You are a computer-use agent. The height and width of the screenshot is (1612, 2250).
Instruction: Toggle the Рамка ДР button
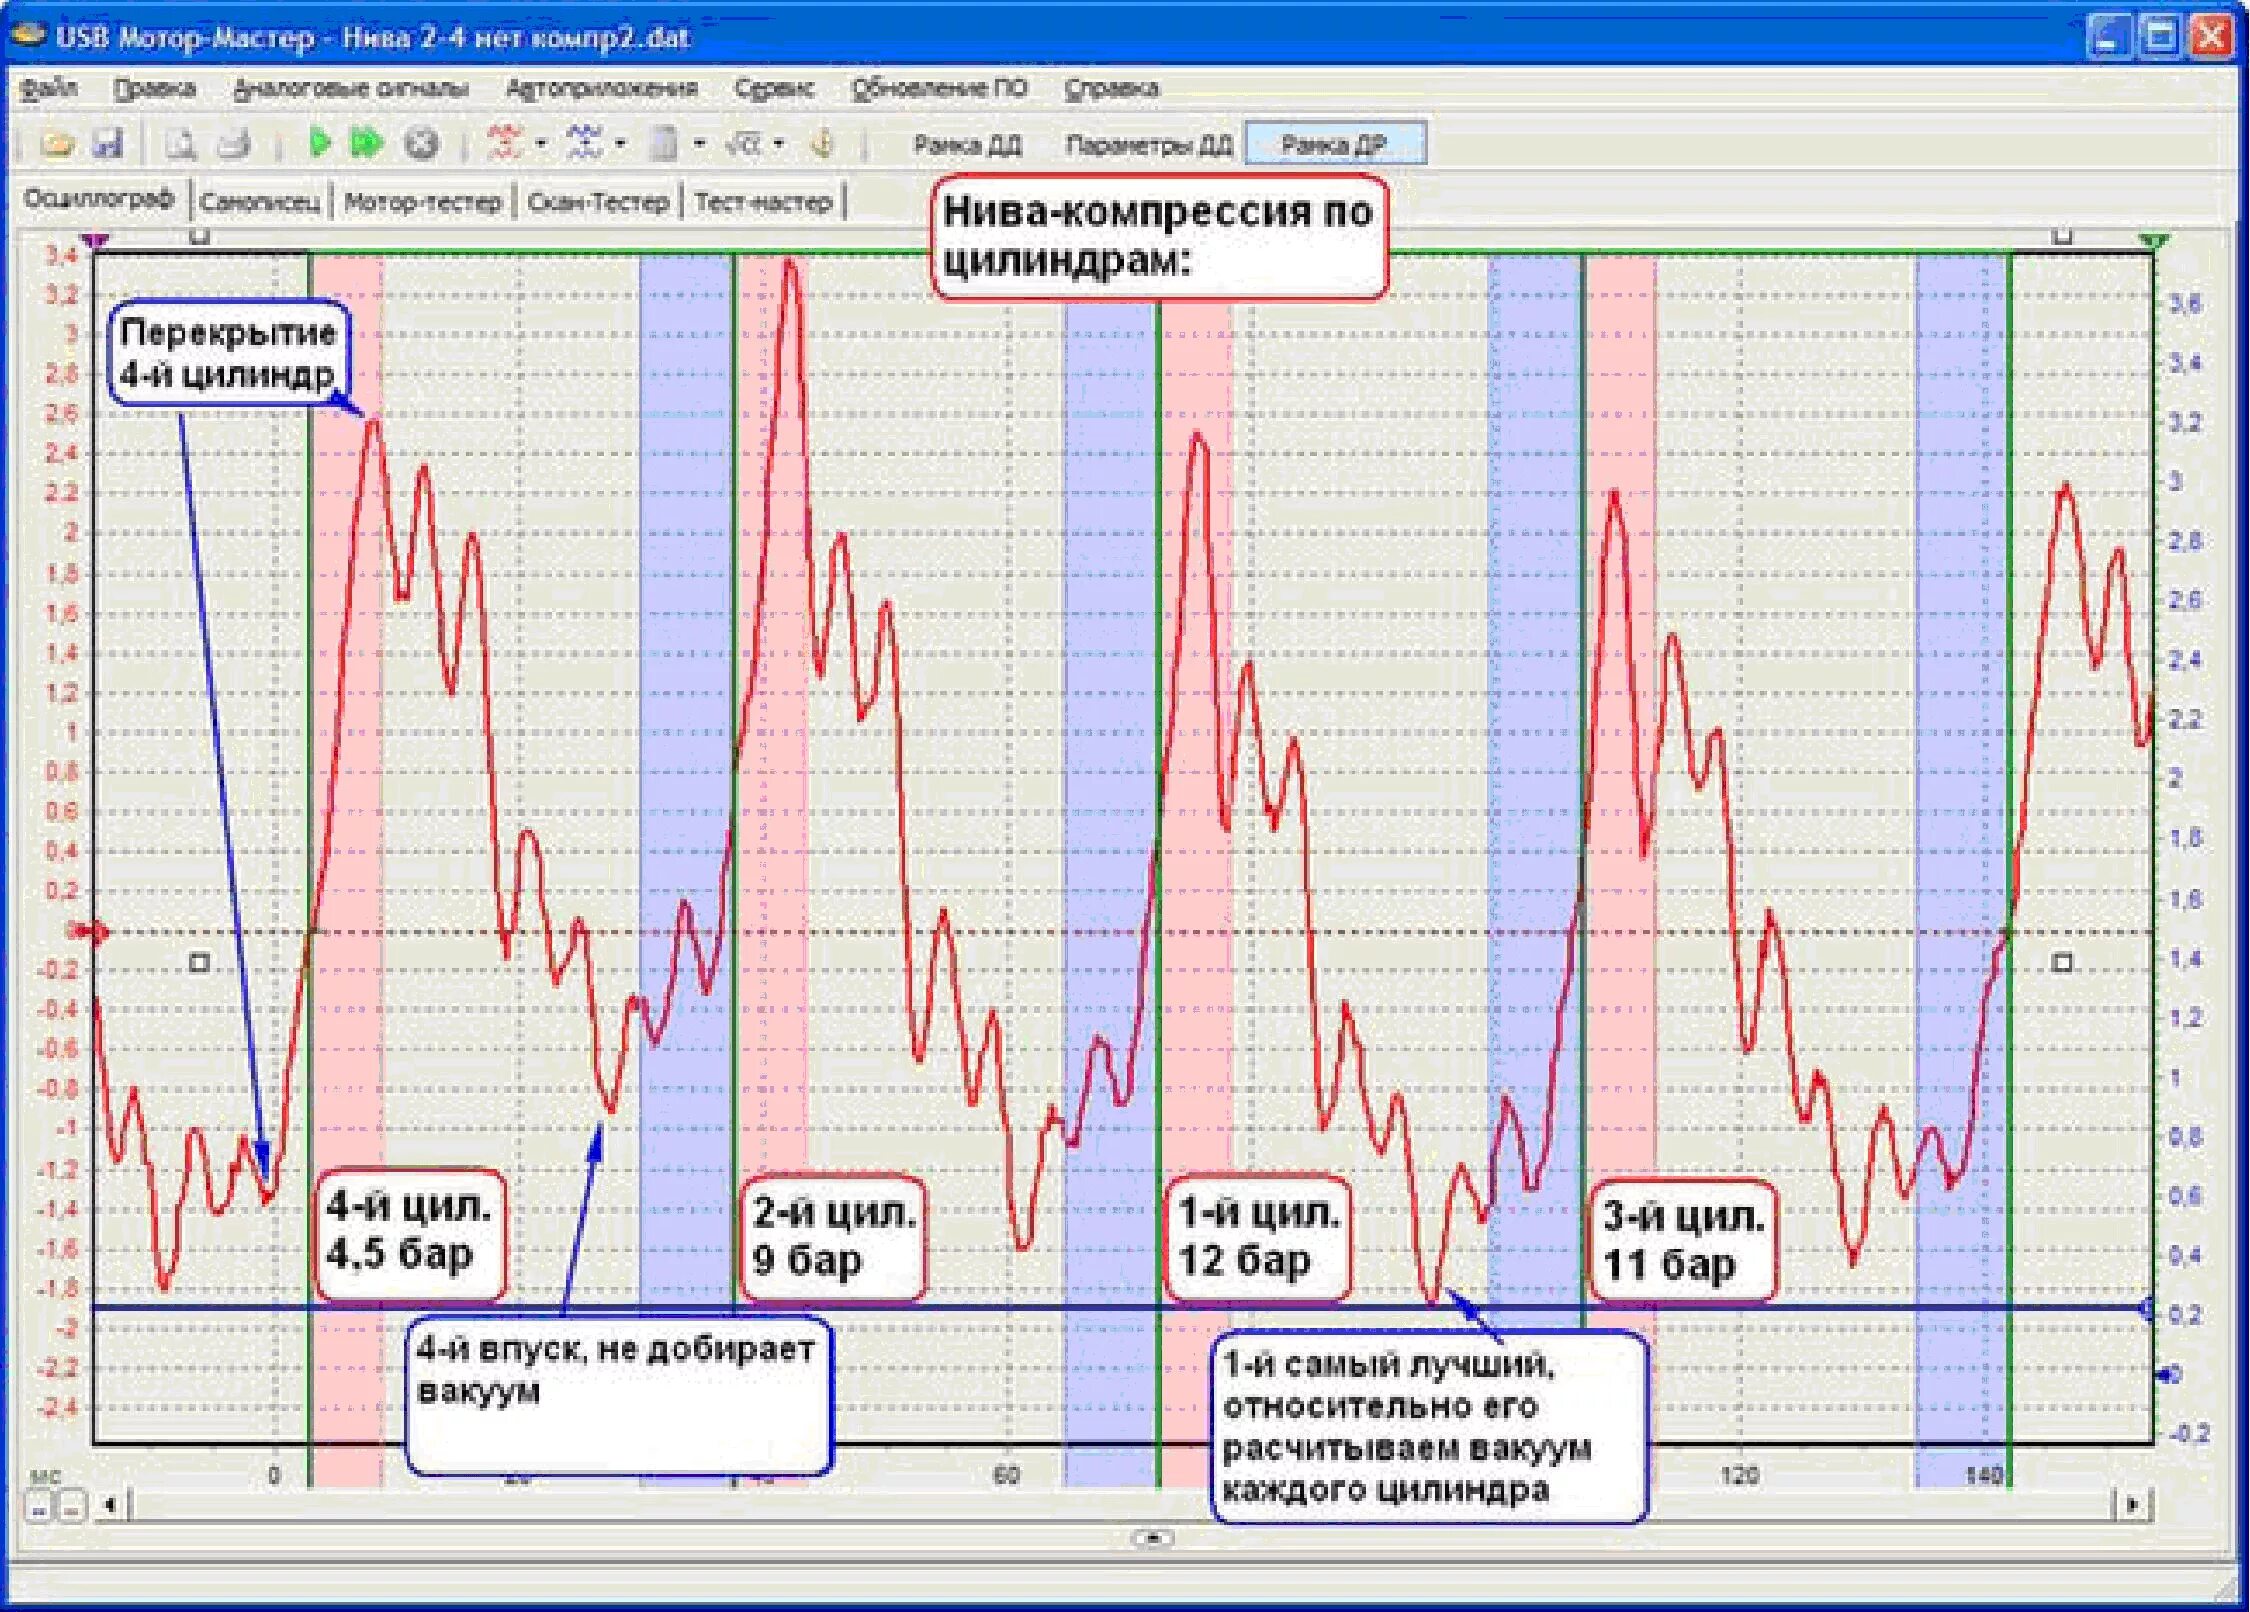pyautogui.click(x=1334, y=145)
